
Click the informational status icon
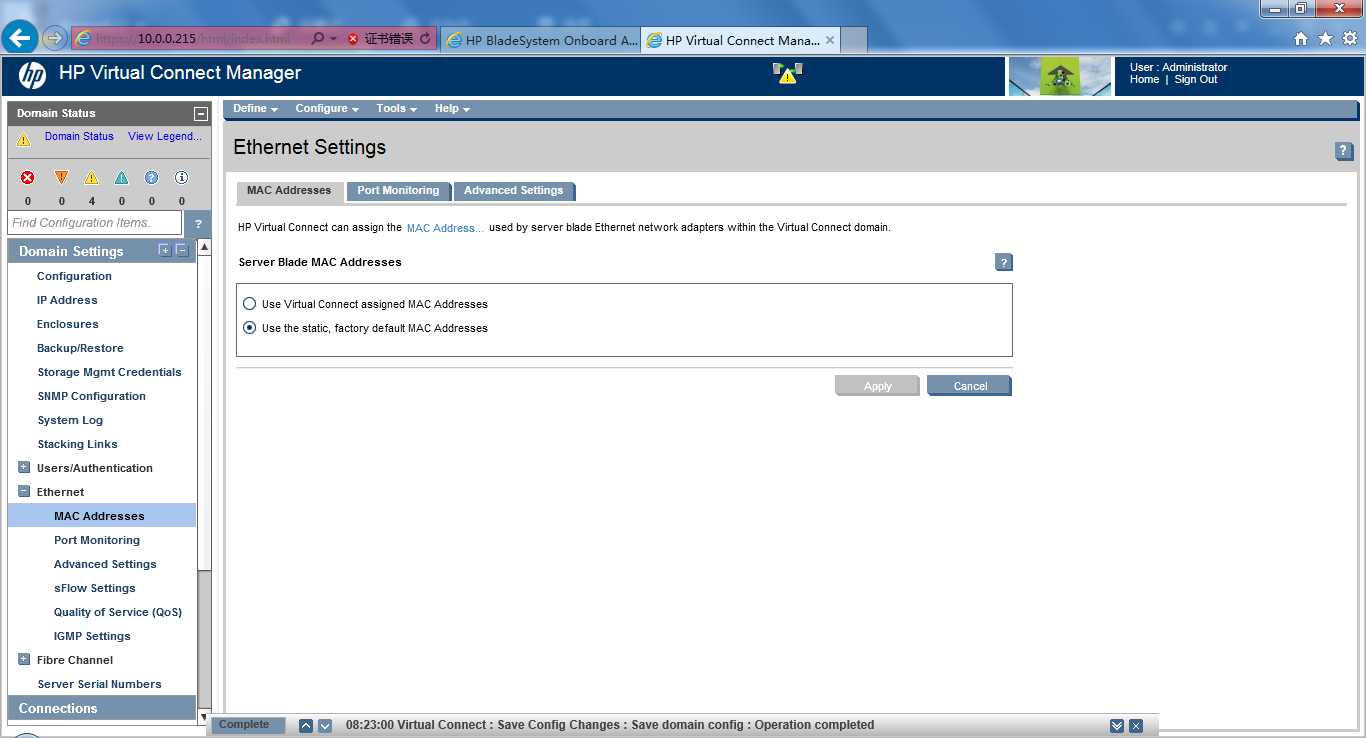pos(181,177)
